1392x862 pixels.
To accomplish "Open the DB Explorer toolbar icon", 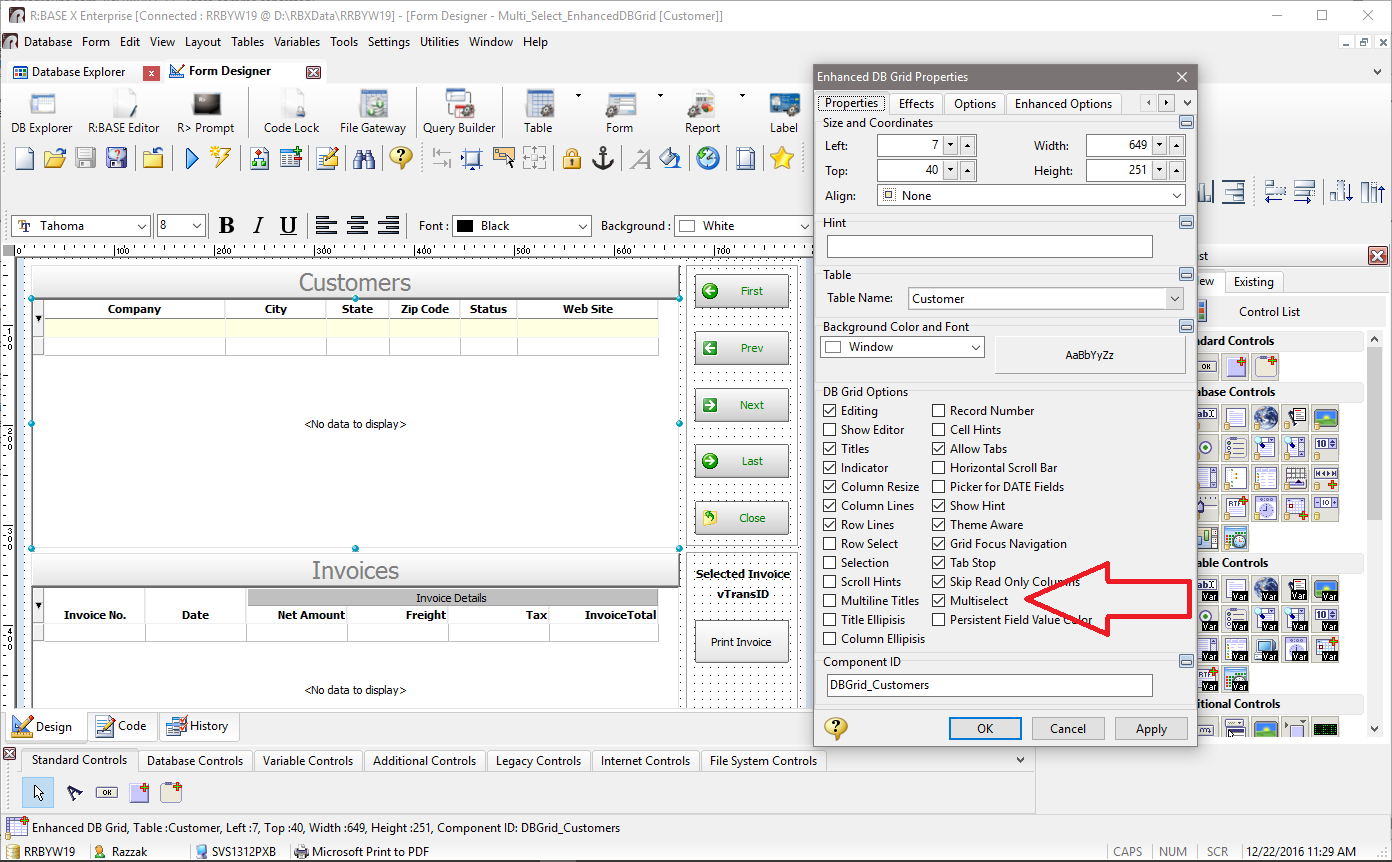I will point(42,111).
